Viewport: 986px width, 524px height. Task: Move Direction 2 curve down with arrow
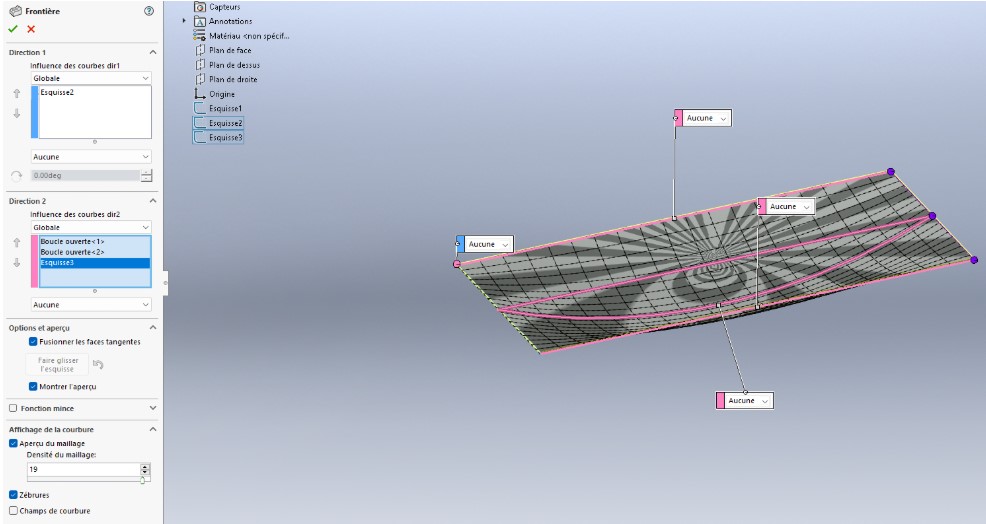click(16, 263)
